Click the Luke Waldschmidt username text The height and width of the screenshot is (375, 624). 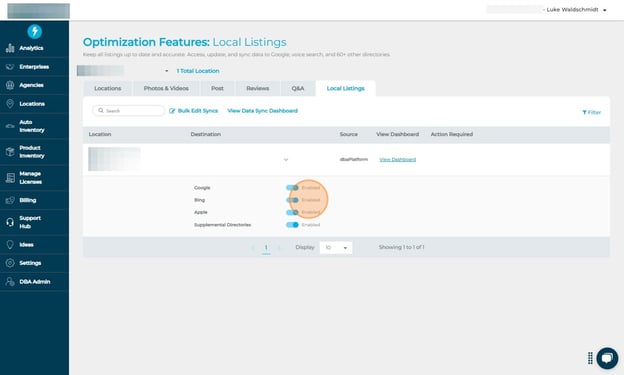572,10
